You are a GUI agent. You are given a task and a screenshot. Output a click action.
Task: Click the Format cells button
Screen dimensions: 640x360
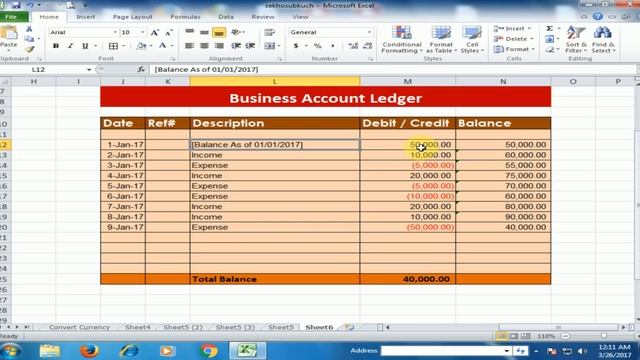point(514,49)
